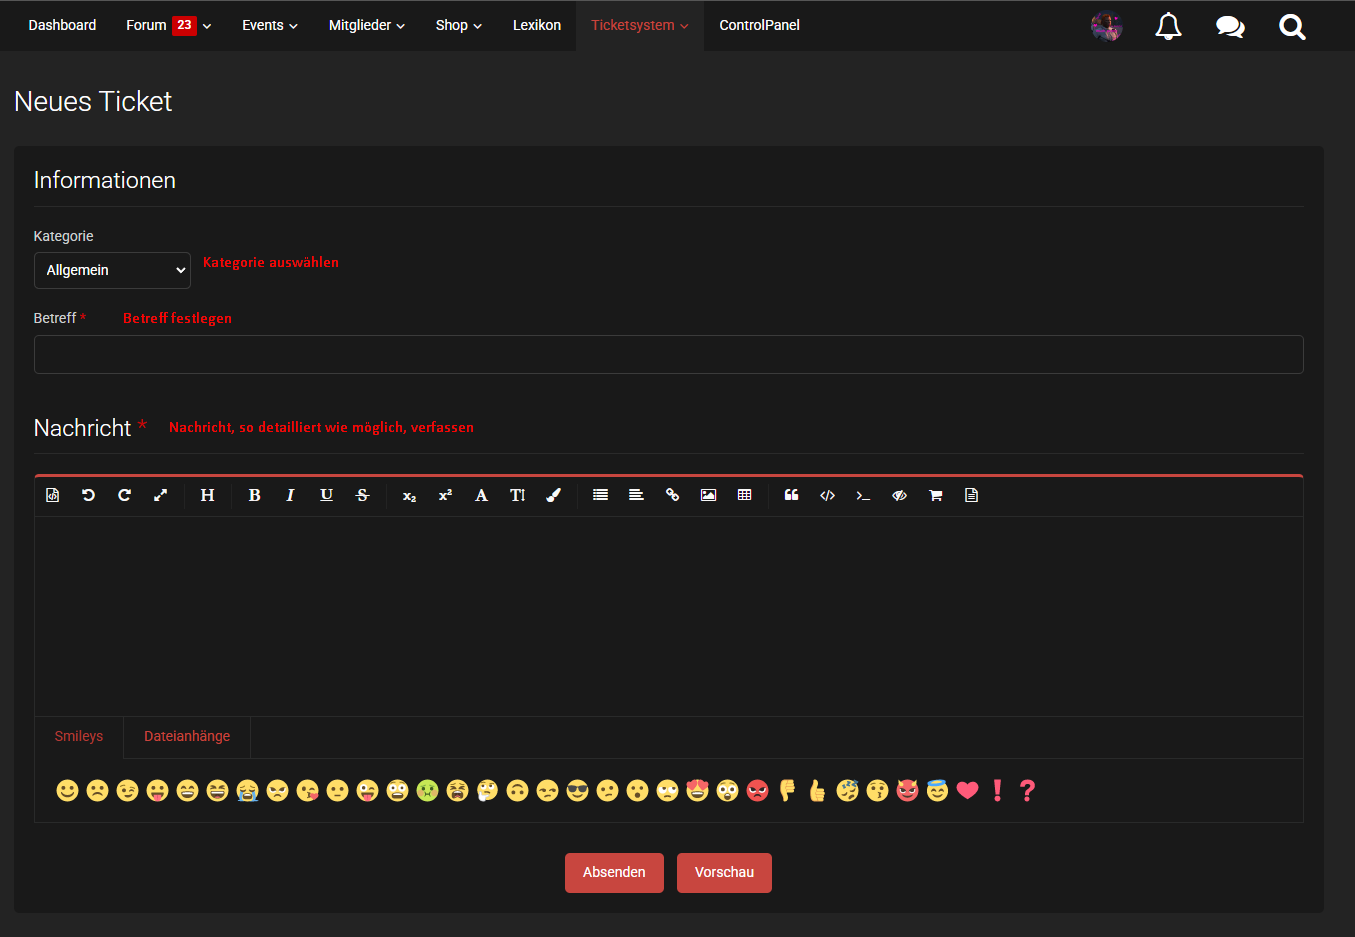Open the Kategorie dropdown showing Allgemein
Image resolution: width=1355 pixels, height=937 pixels.
tap(112, 270)
